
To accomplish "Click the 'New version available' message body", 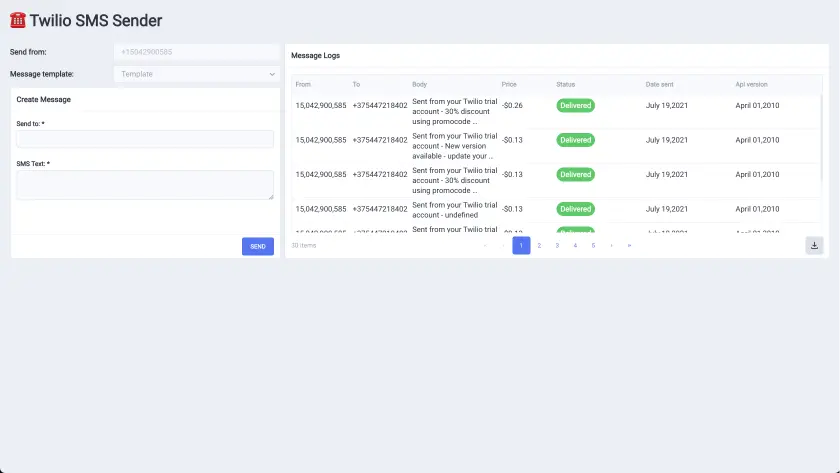I will coord(455,146).
